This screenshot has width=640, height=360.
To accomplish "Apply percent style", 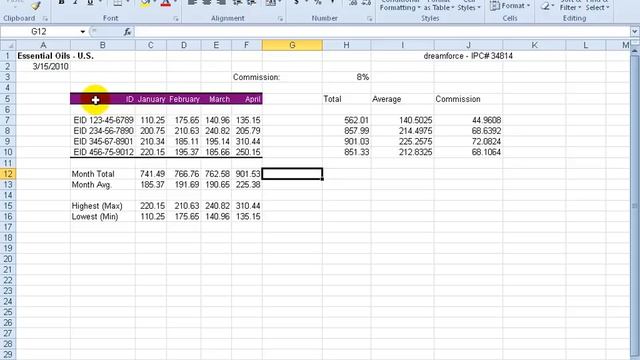I will pos(318,3).
